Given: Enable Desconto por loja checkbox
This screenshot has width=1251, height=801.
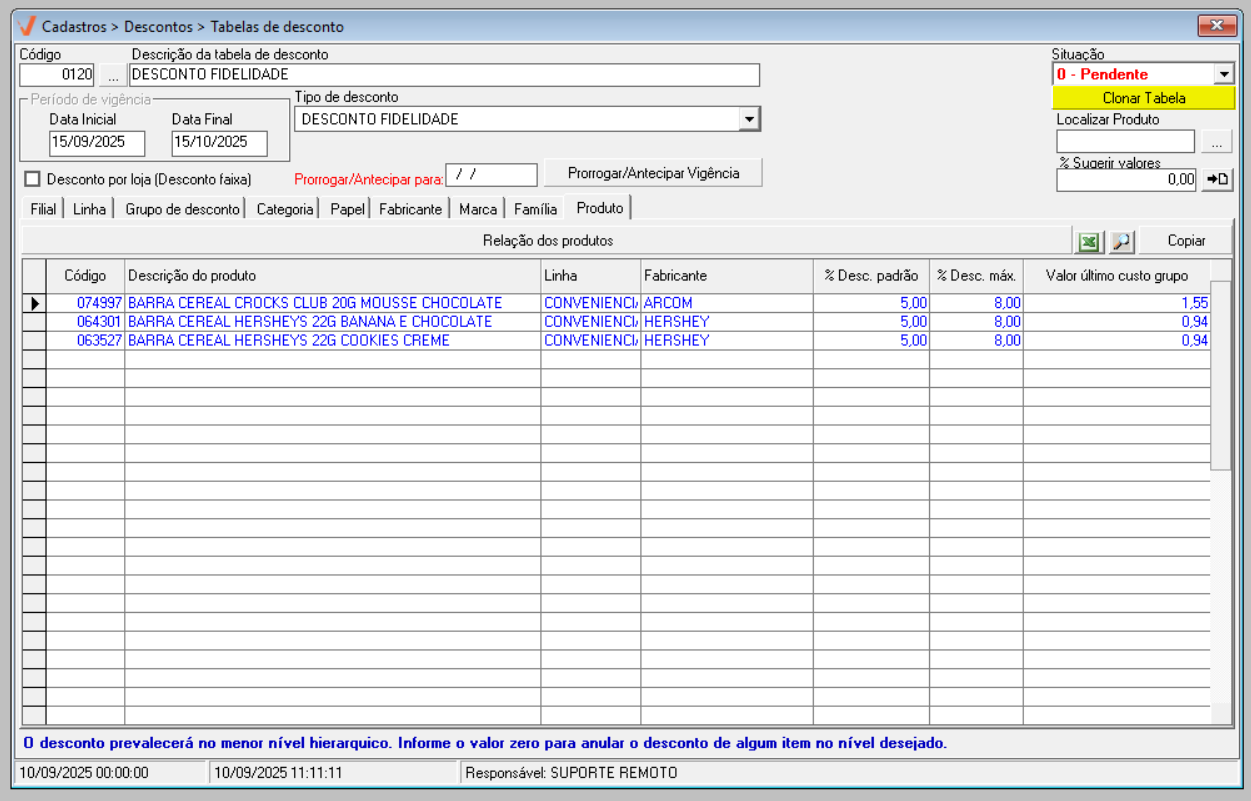Looking at the screenshot, I should click(33, 179).
